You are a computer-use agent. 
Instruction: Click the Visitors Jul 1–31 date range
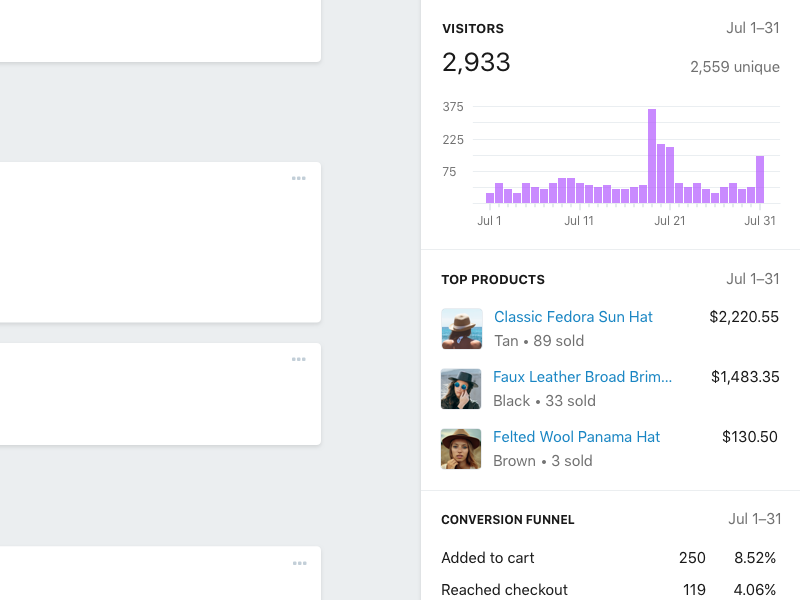752,28
